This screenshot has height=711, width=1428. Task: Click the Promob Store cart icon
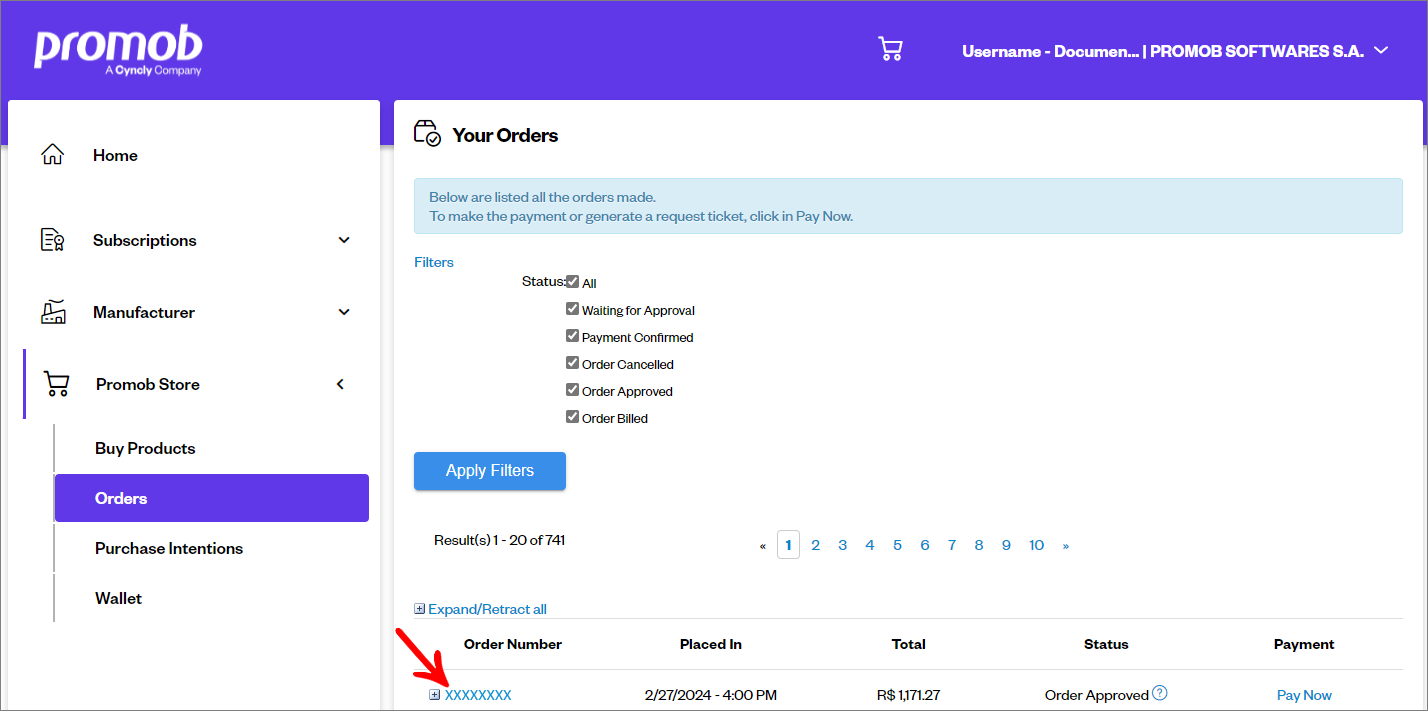[56, 384]
